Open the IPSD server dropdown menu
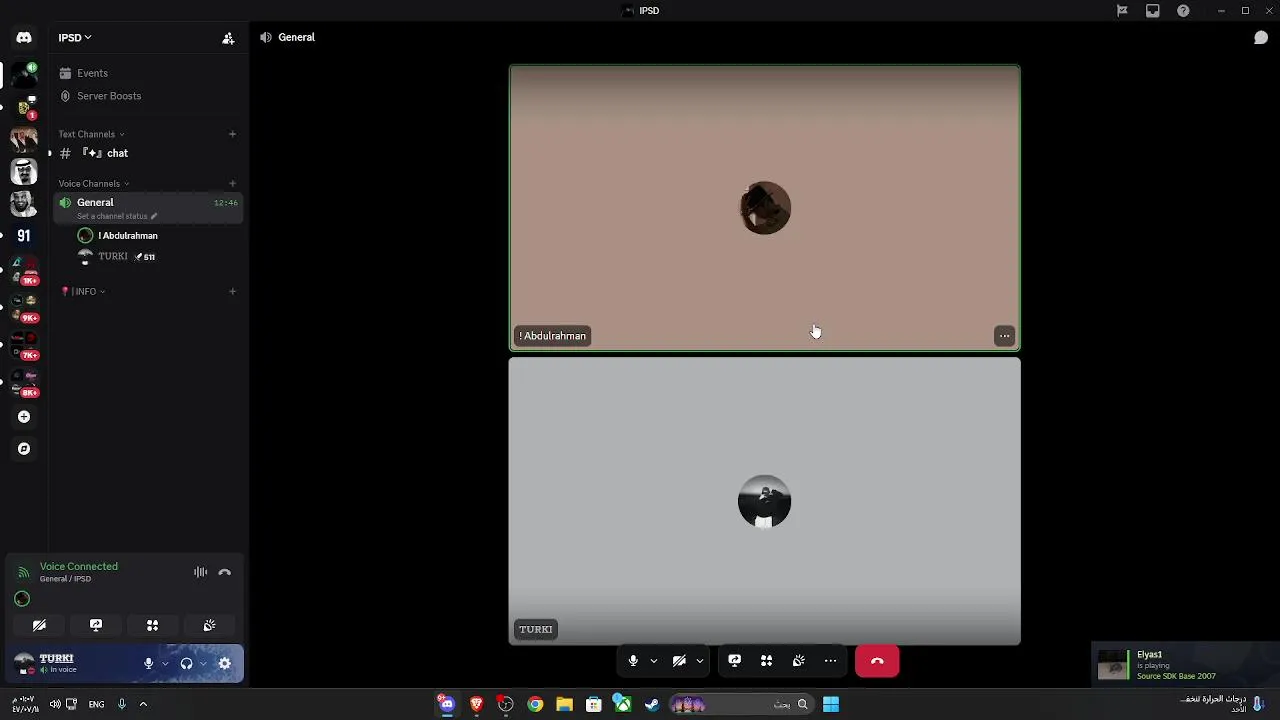This screenshot has height=720, width=1280. [x=75, y=38]
